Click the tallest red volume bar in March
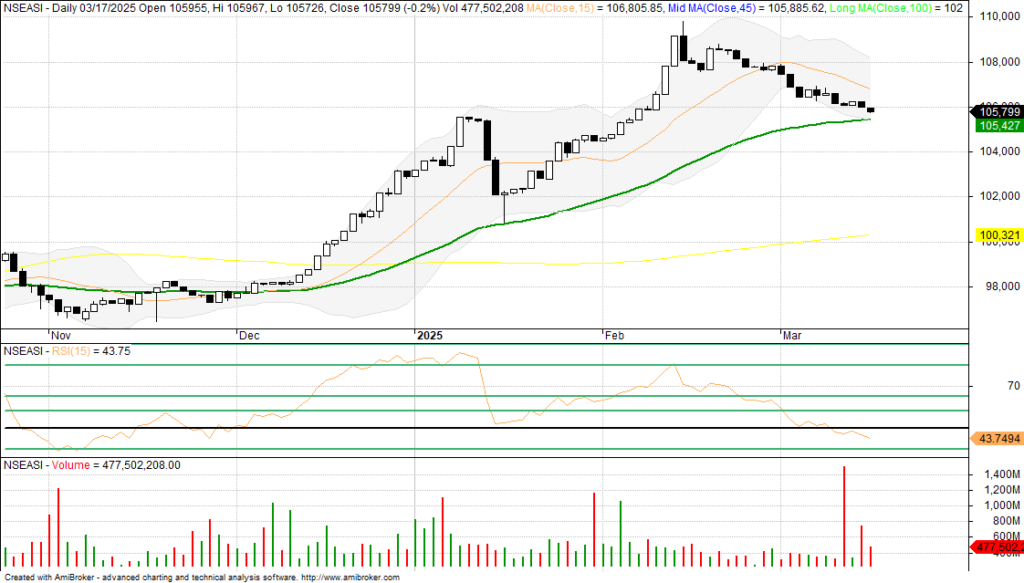 (845, 517)
